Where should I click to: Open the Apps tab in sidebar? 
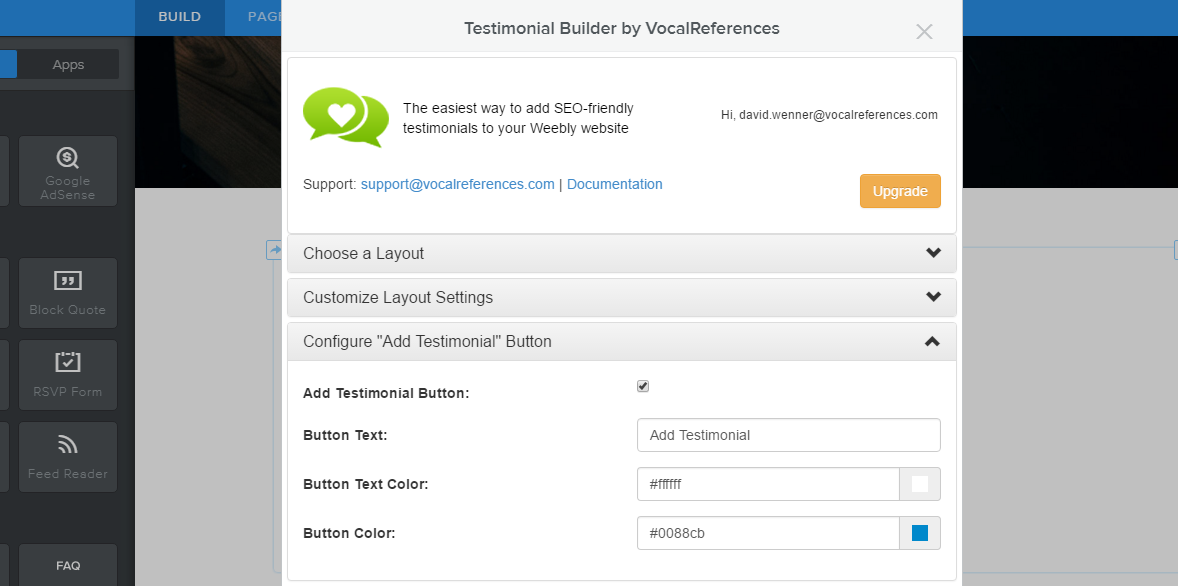coord(68,65)
